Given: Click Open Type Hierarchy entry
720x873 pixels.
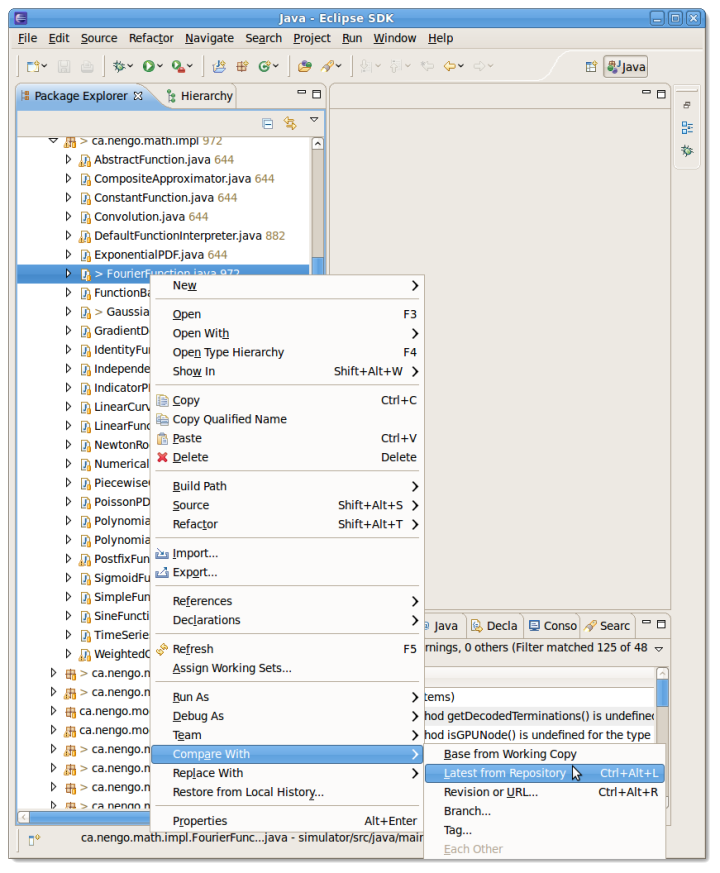Looking at the screenshot, I should tap(287, 352).
